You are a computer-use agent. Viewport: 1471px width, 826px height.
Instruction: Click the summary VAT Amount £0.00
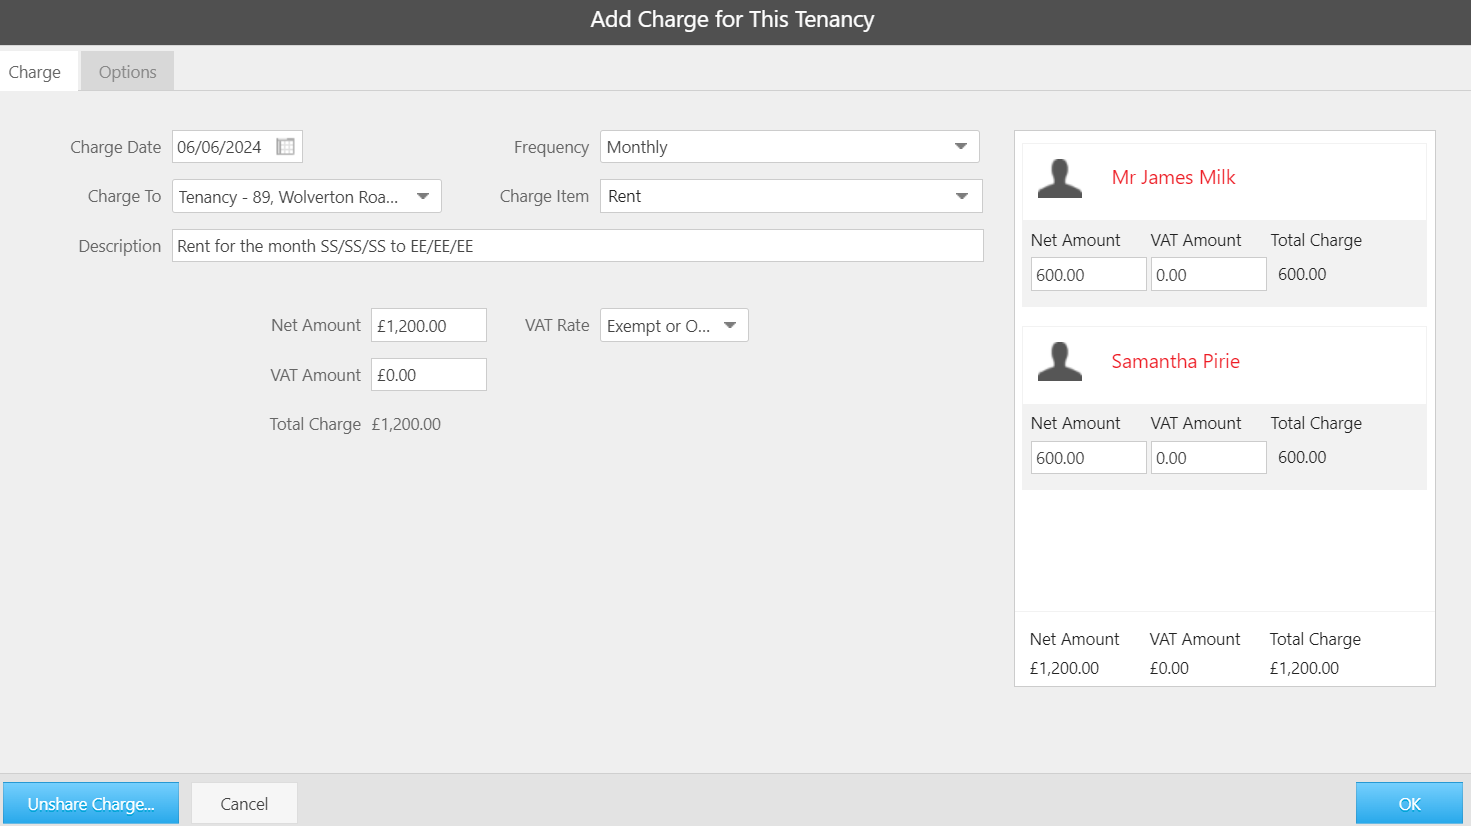pyautogui.click(x=1169, y=668)
